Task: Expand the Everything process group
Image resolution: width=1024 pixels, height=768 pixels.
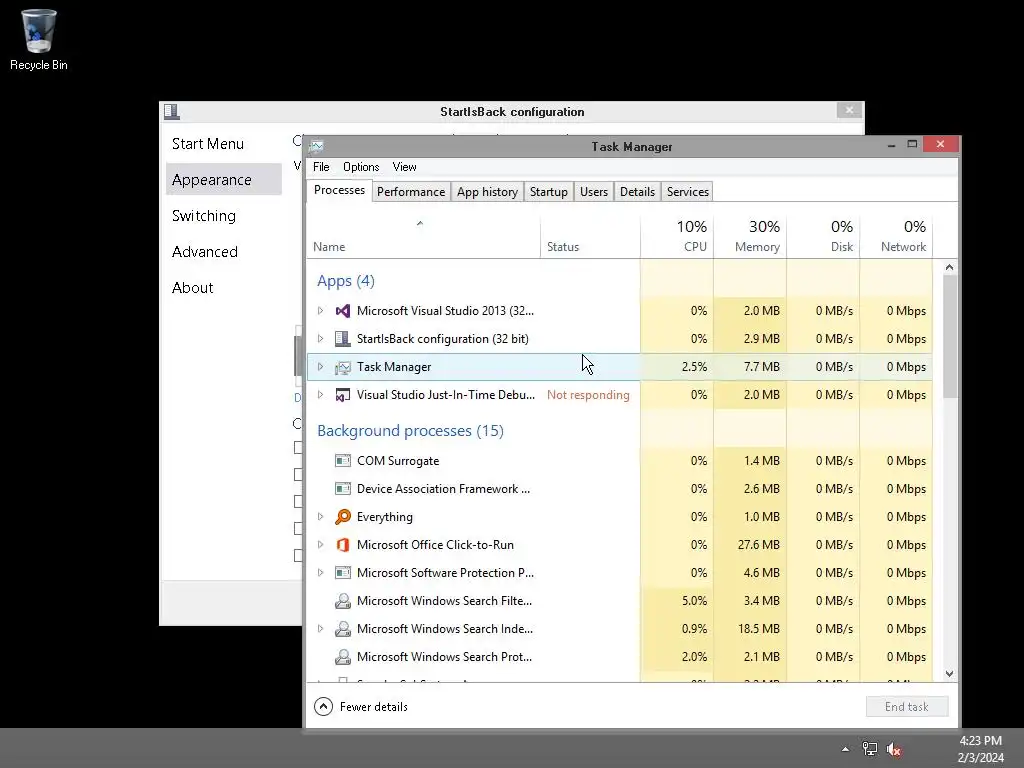Action: [x=320, y=517]
